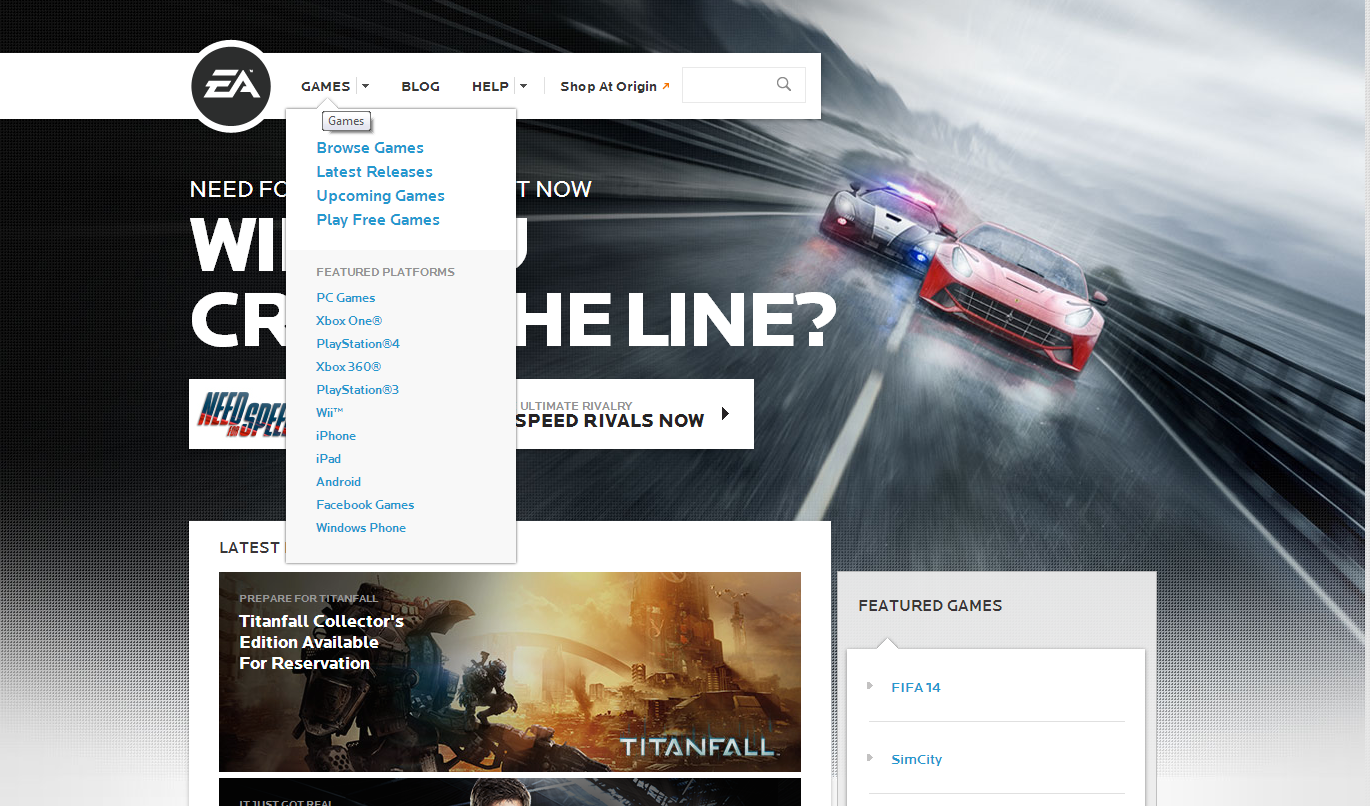Select the Wii platform link
Viewport: 1370px width, 806px height.
click(330, 413)
